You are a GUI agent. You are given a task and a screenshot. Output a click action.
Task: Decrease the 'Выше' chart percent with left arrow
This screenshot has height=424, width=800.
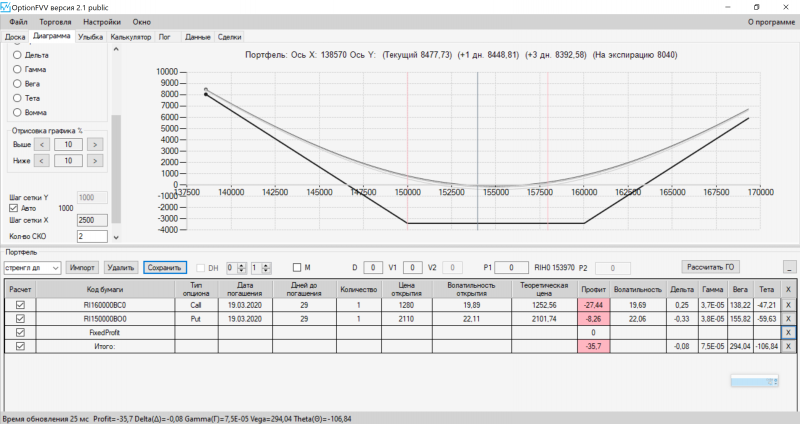[x=42, y=144]
